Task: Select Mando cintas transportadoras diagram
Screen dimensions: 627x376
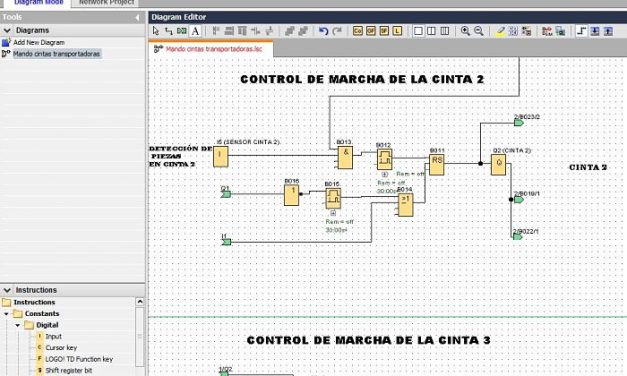Action: click(56, 54)
